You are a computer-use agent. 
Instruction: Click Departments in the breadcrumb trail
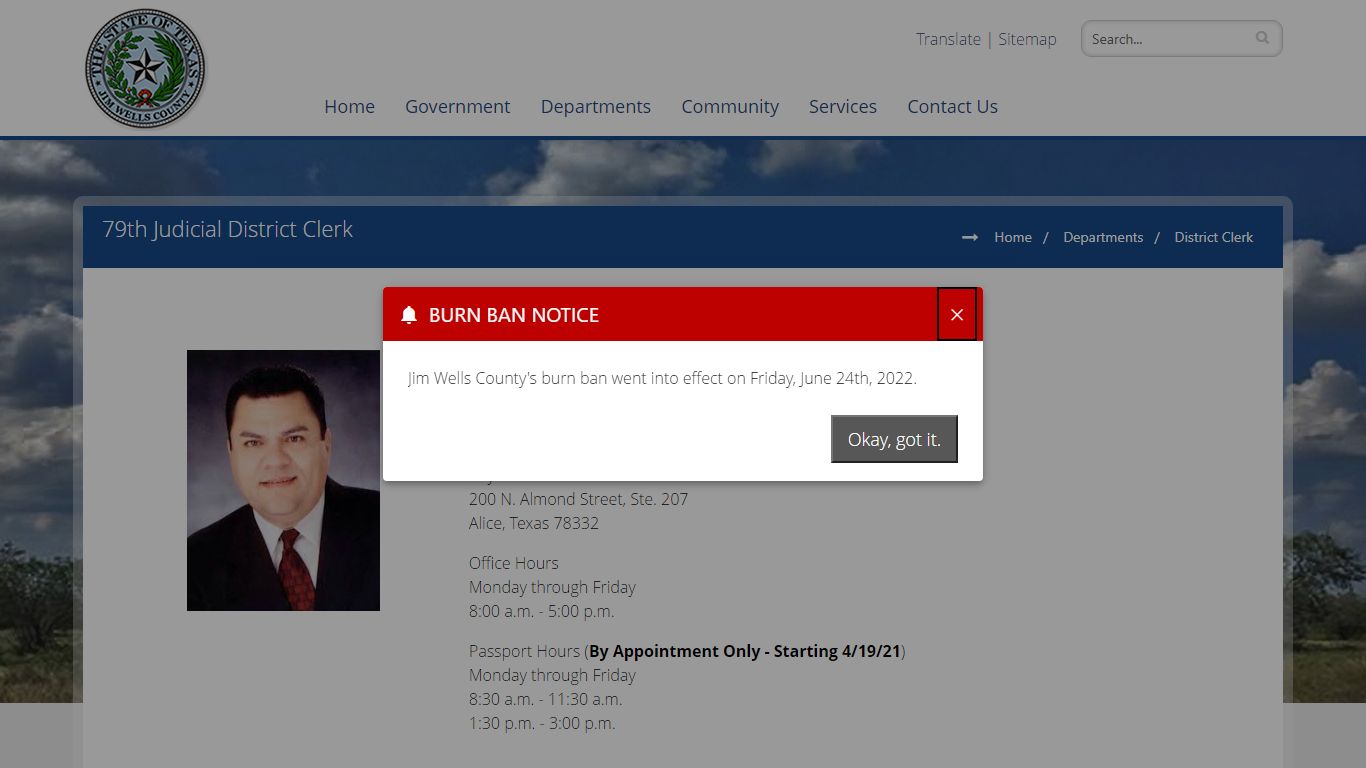1103,237
